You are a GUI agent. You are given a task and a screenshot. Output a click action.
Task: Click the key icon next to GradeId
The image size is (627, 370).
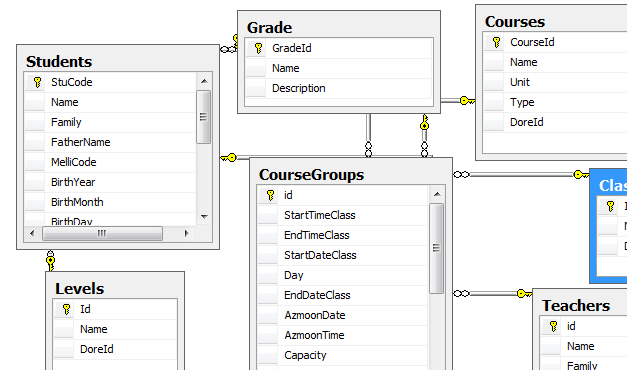258,48
